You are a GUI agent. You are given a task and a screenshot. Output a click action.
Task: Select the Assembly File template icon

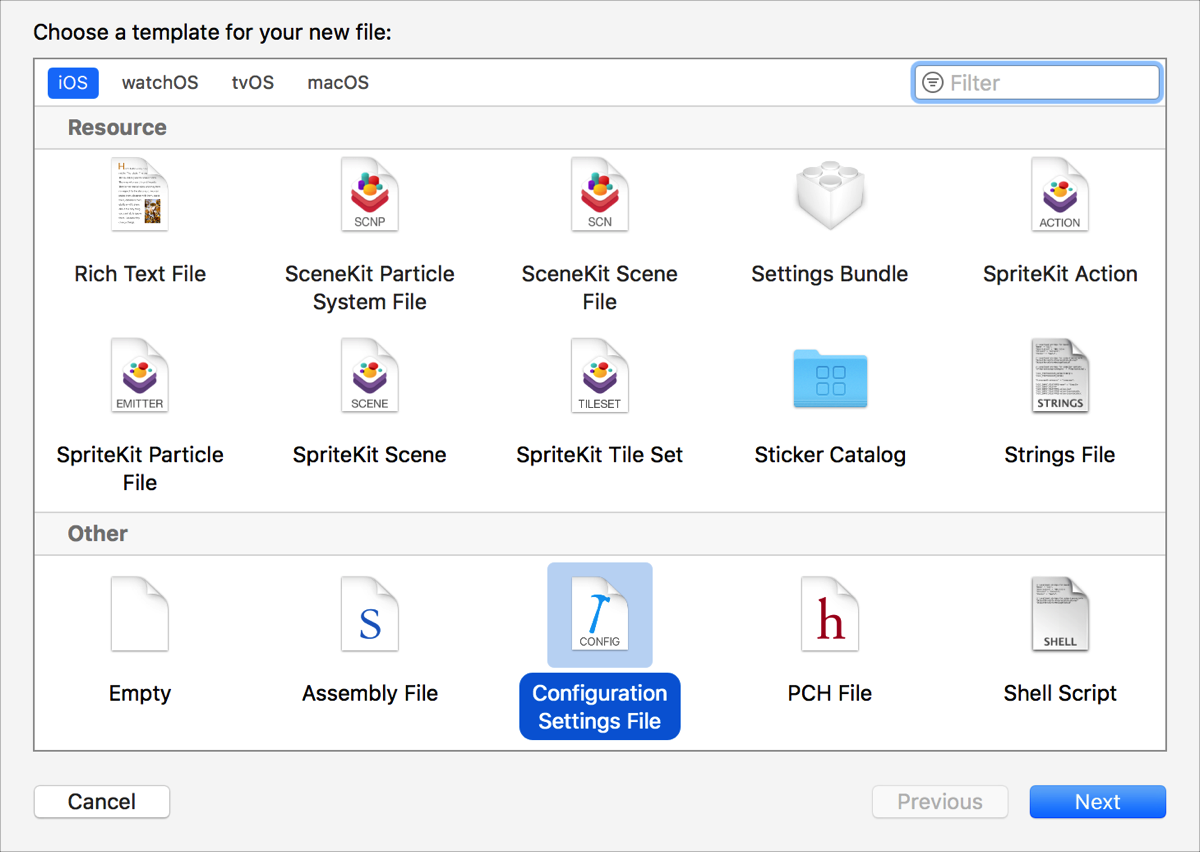tap(370, 614)
